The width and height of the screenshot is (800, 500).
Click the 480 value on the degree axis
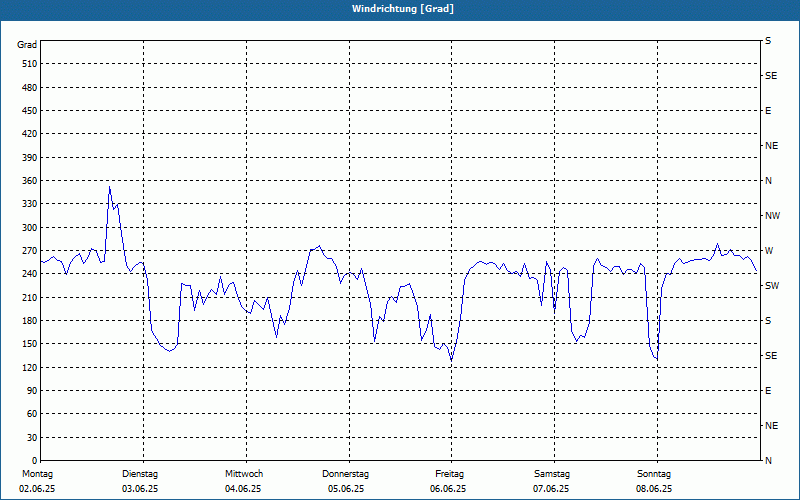click(x=30, y=88)
